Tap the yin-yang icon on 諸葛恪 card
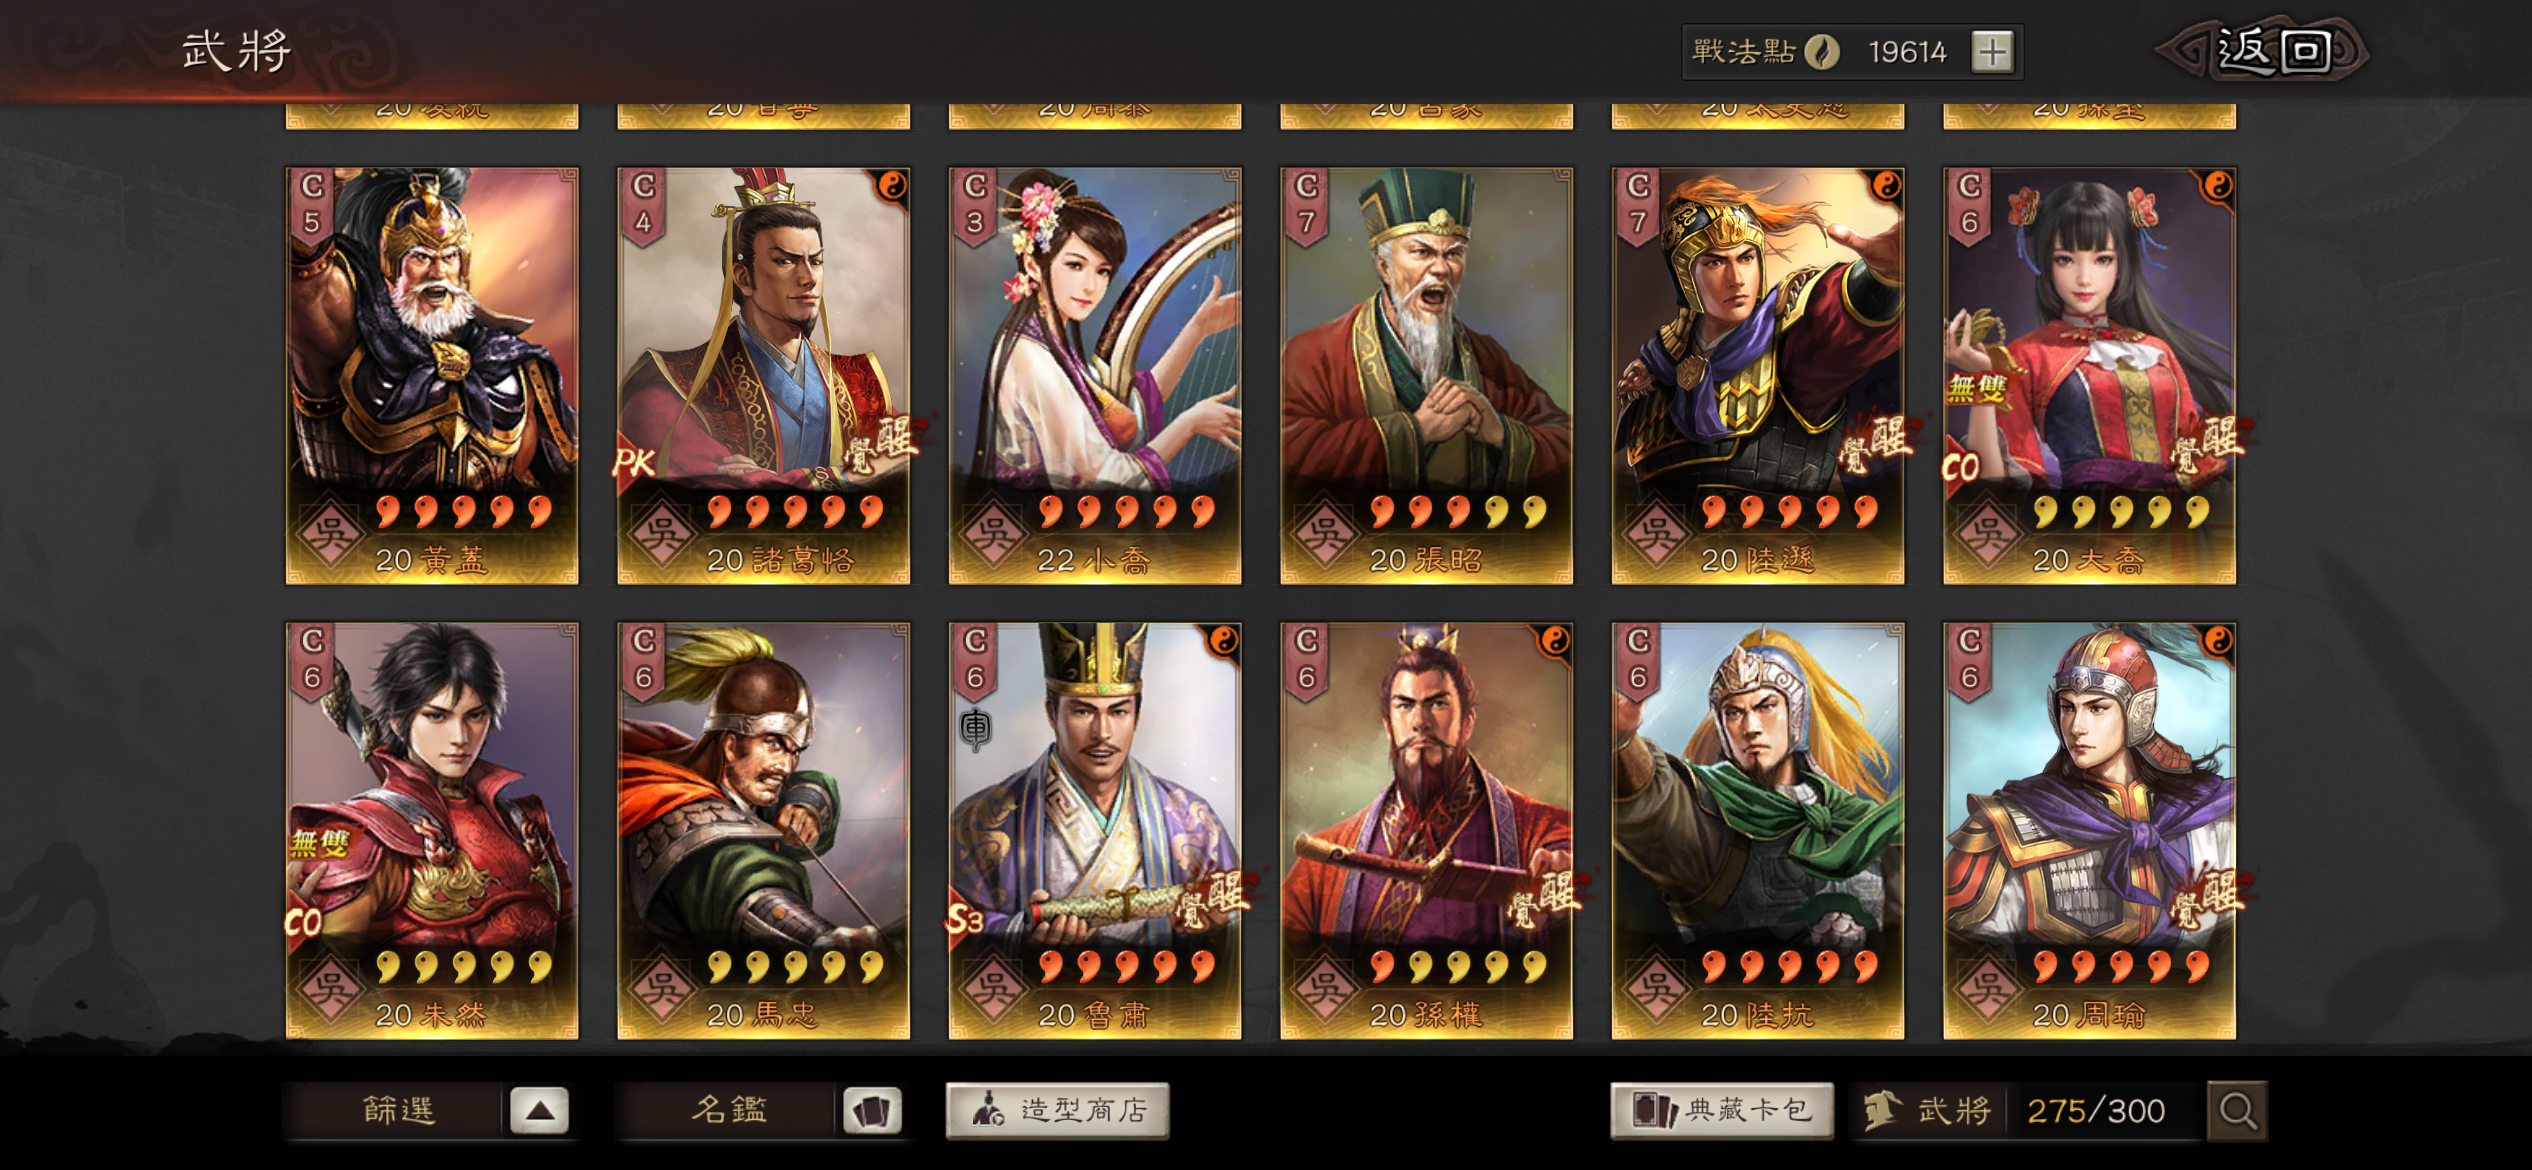Screen dimensions: 2532x1170 (x=892, y=186)
